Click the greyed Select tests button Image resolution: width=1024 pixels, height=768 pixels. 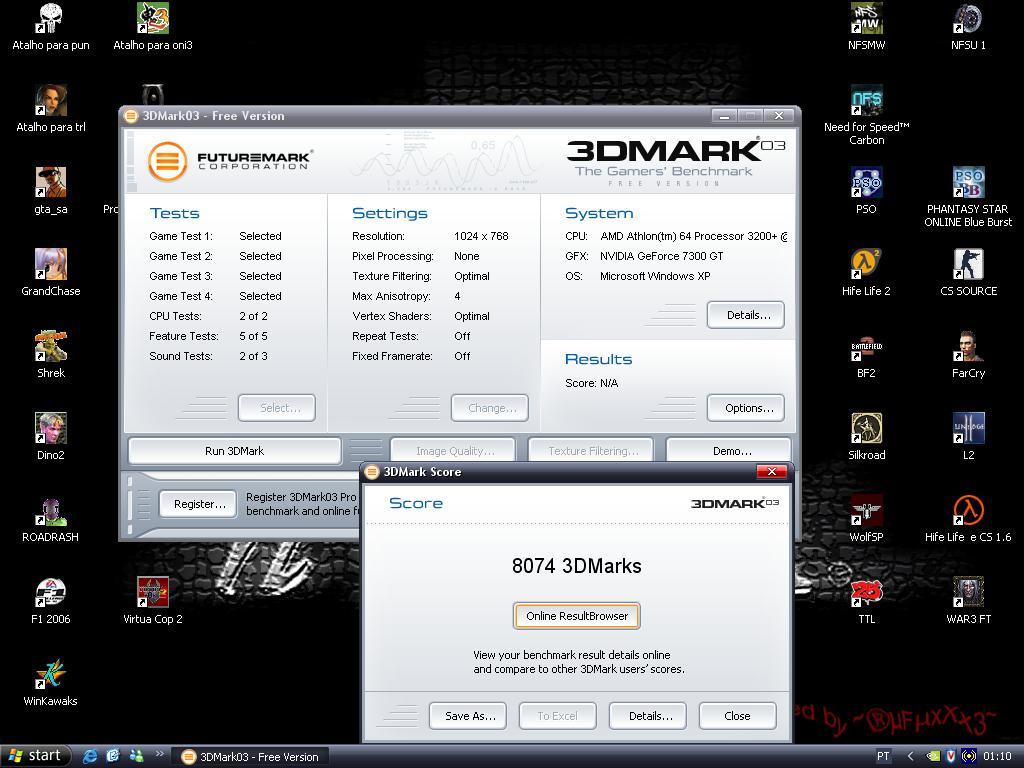click(277, 408)
